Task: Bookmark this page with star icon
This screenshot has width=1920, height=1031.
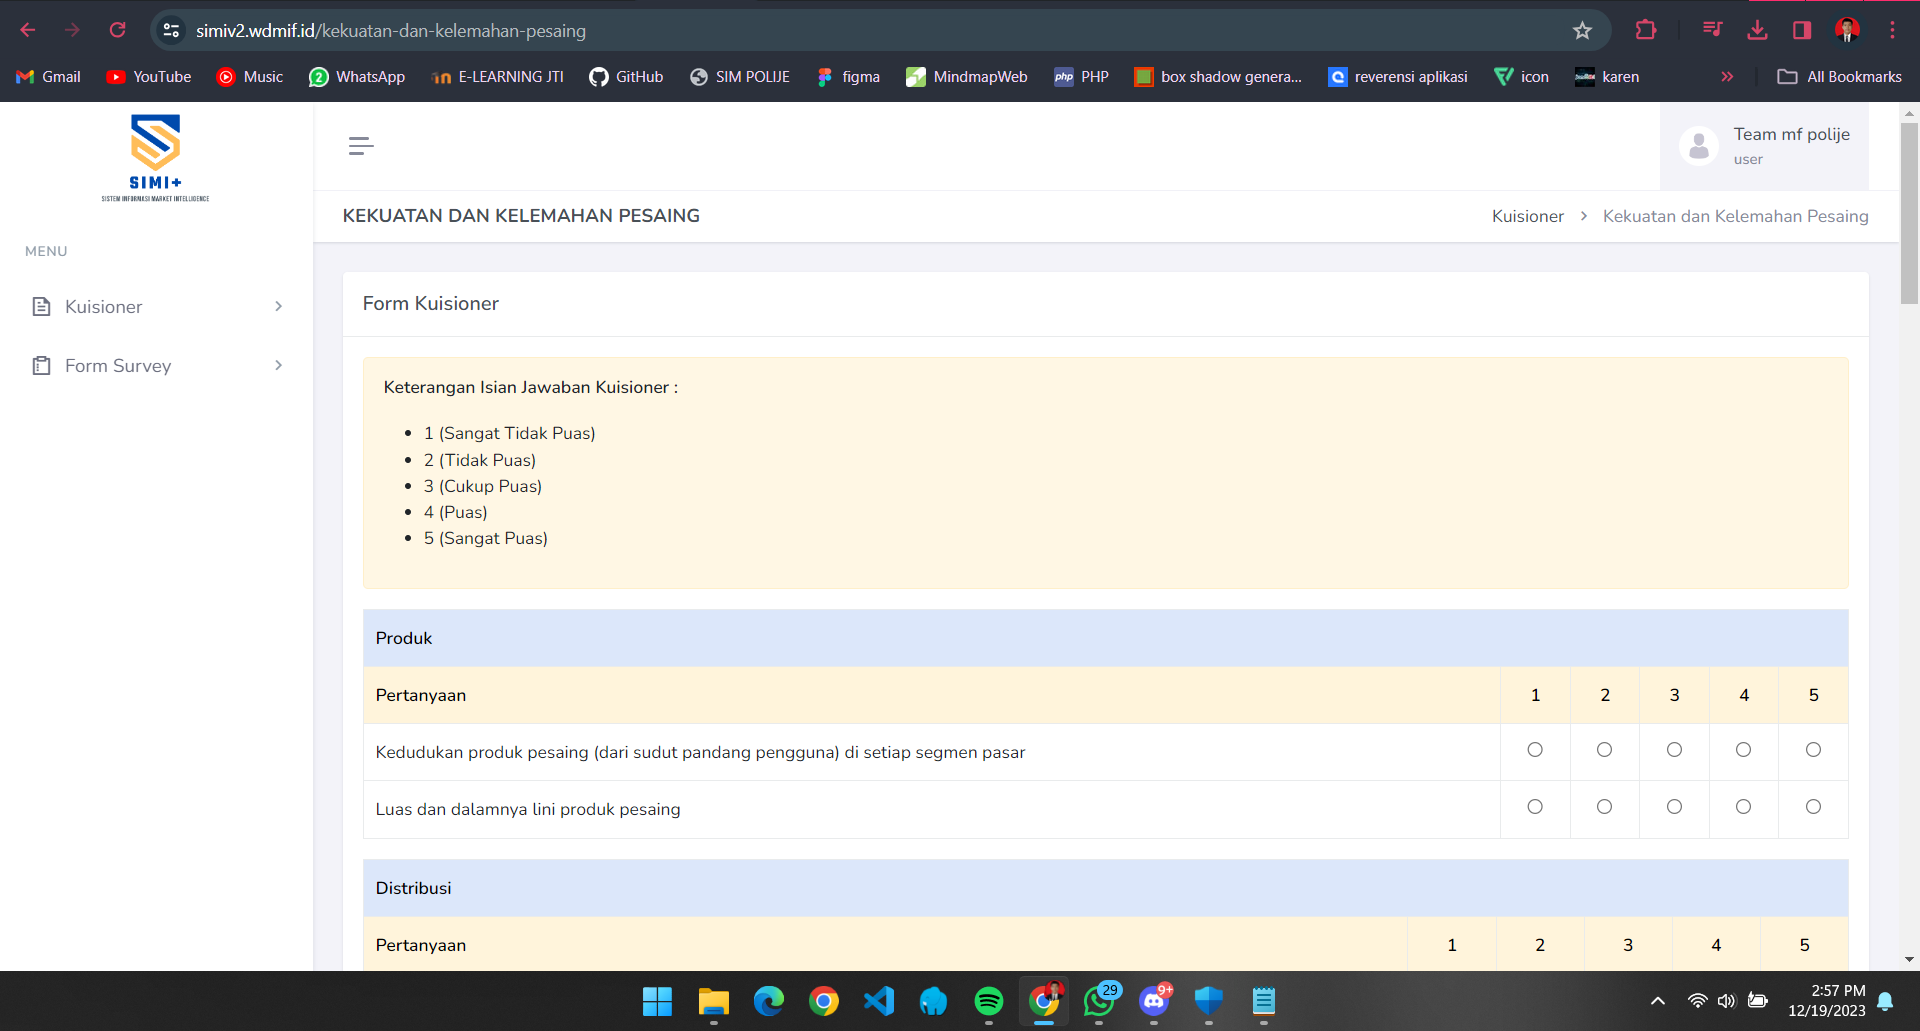Action: pyautogui.click(x=1582, y=31)
